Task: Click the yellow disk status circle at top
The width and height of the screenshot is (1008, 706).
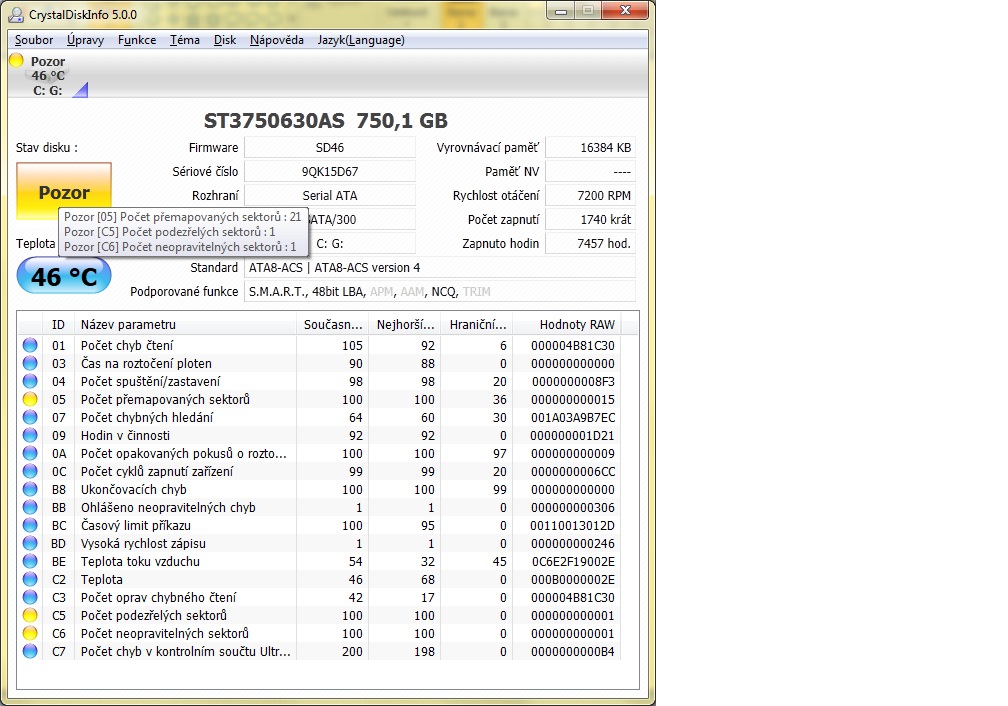Action: point(16,60)
